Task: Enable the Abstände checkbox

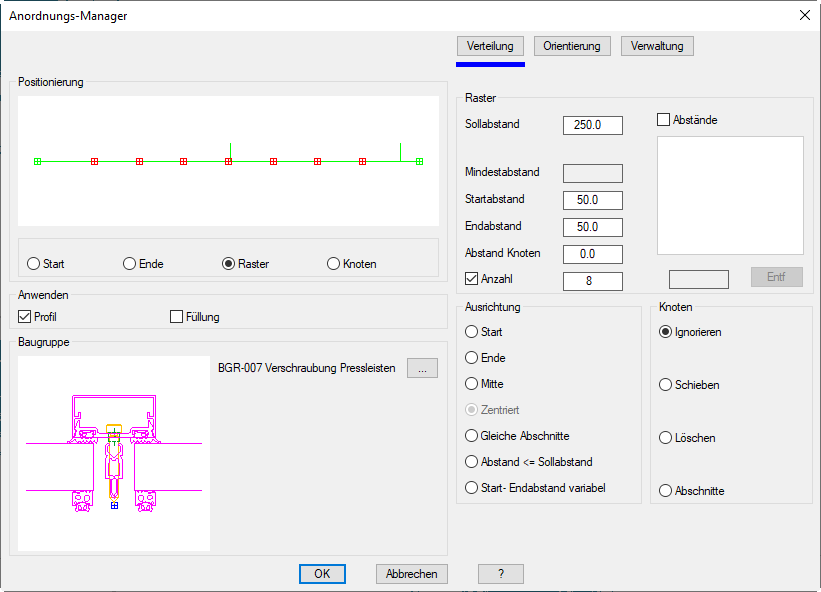Action: pyautogui.click(x=664, y=120)
